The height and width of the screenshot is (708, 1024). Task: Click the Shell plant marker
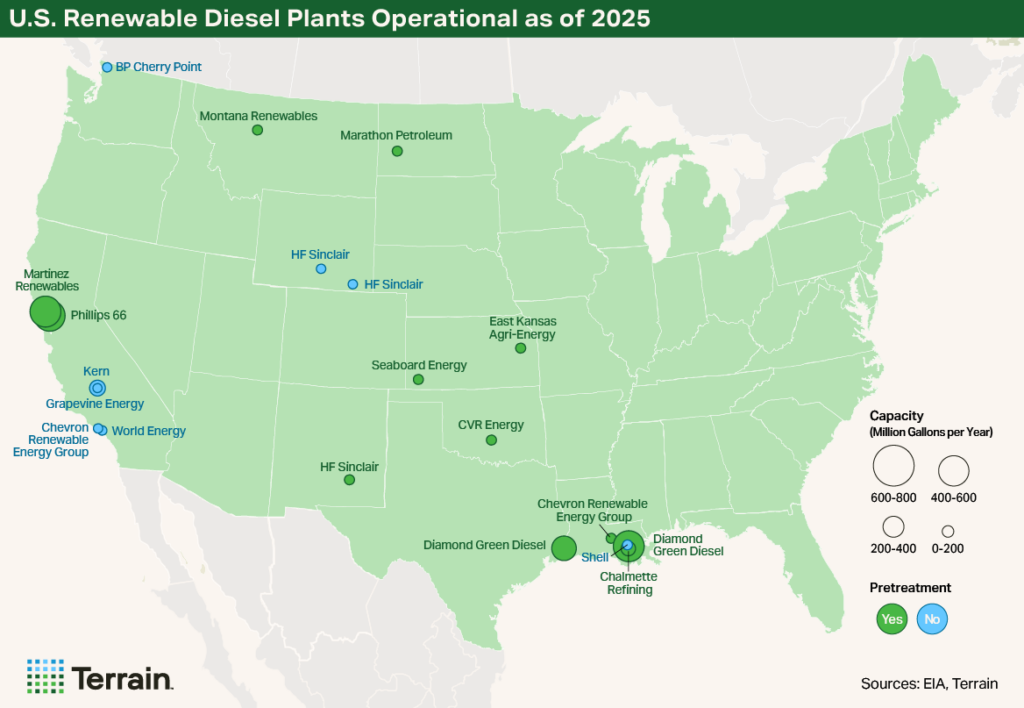coord(626,544)
